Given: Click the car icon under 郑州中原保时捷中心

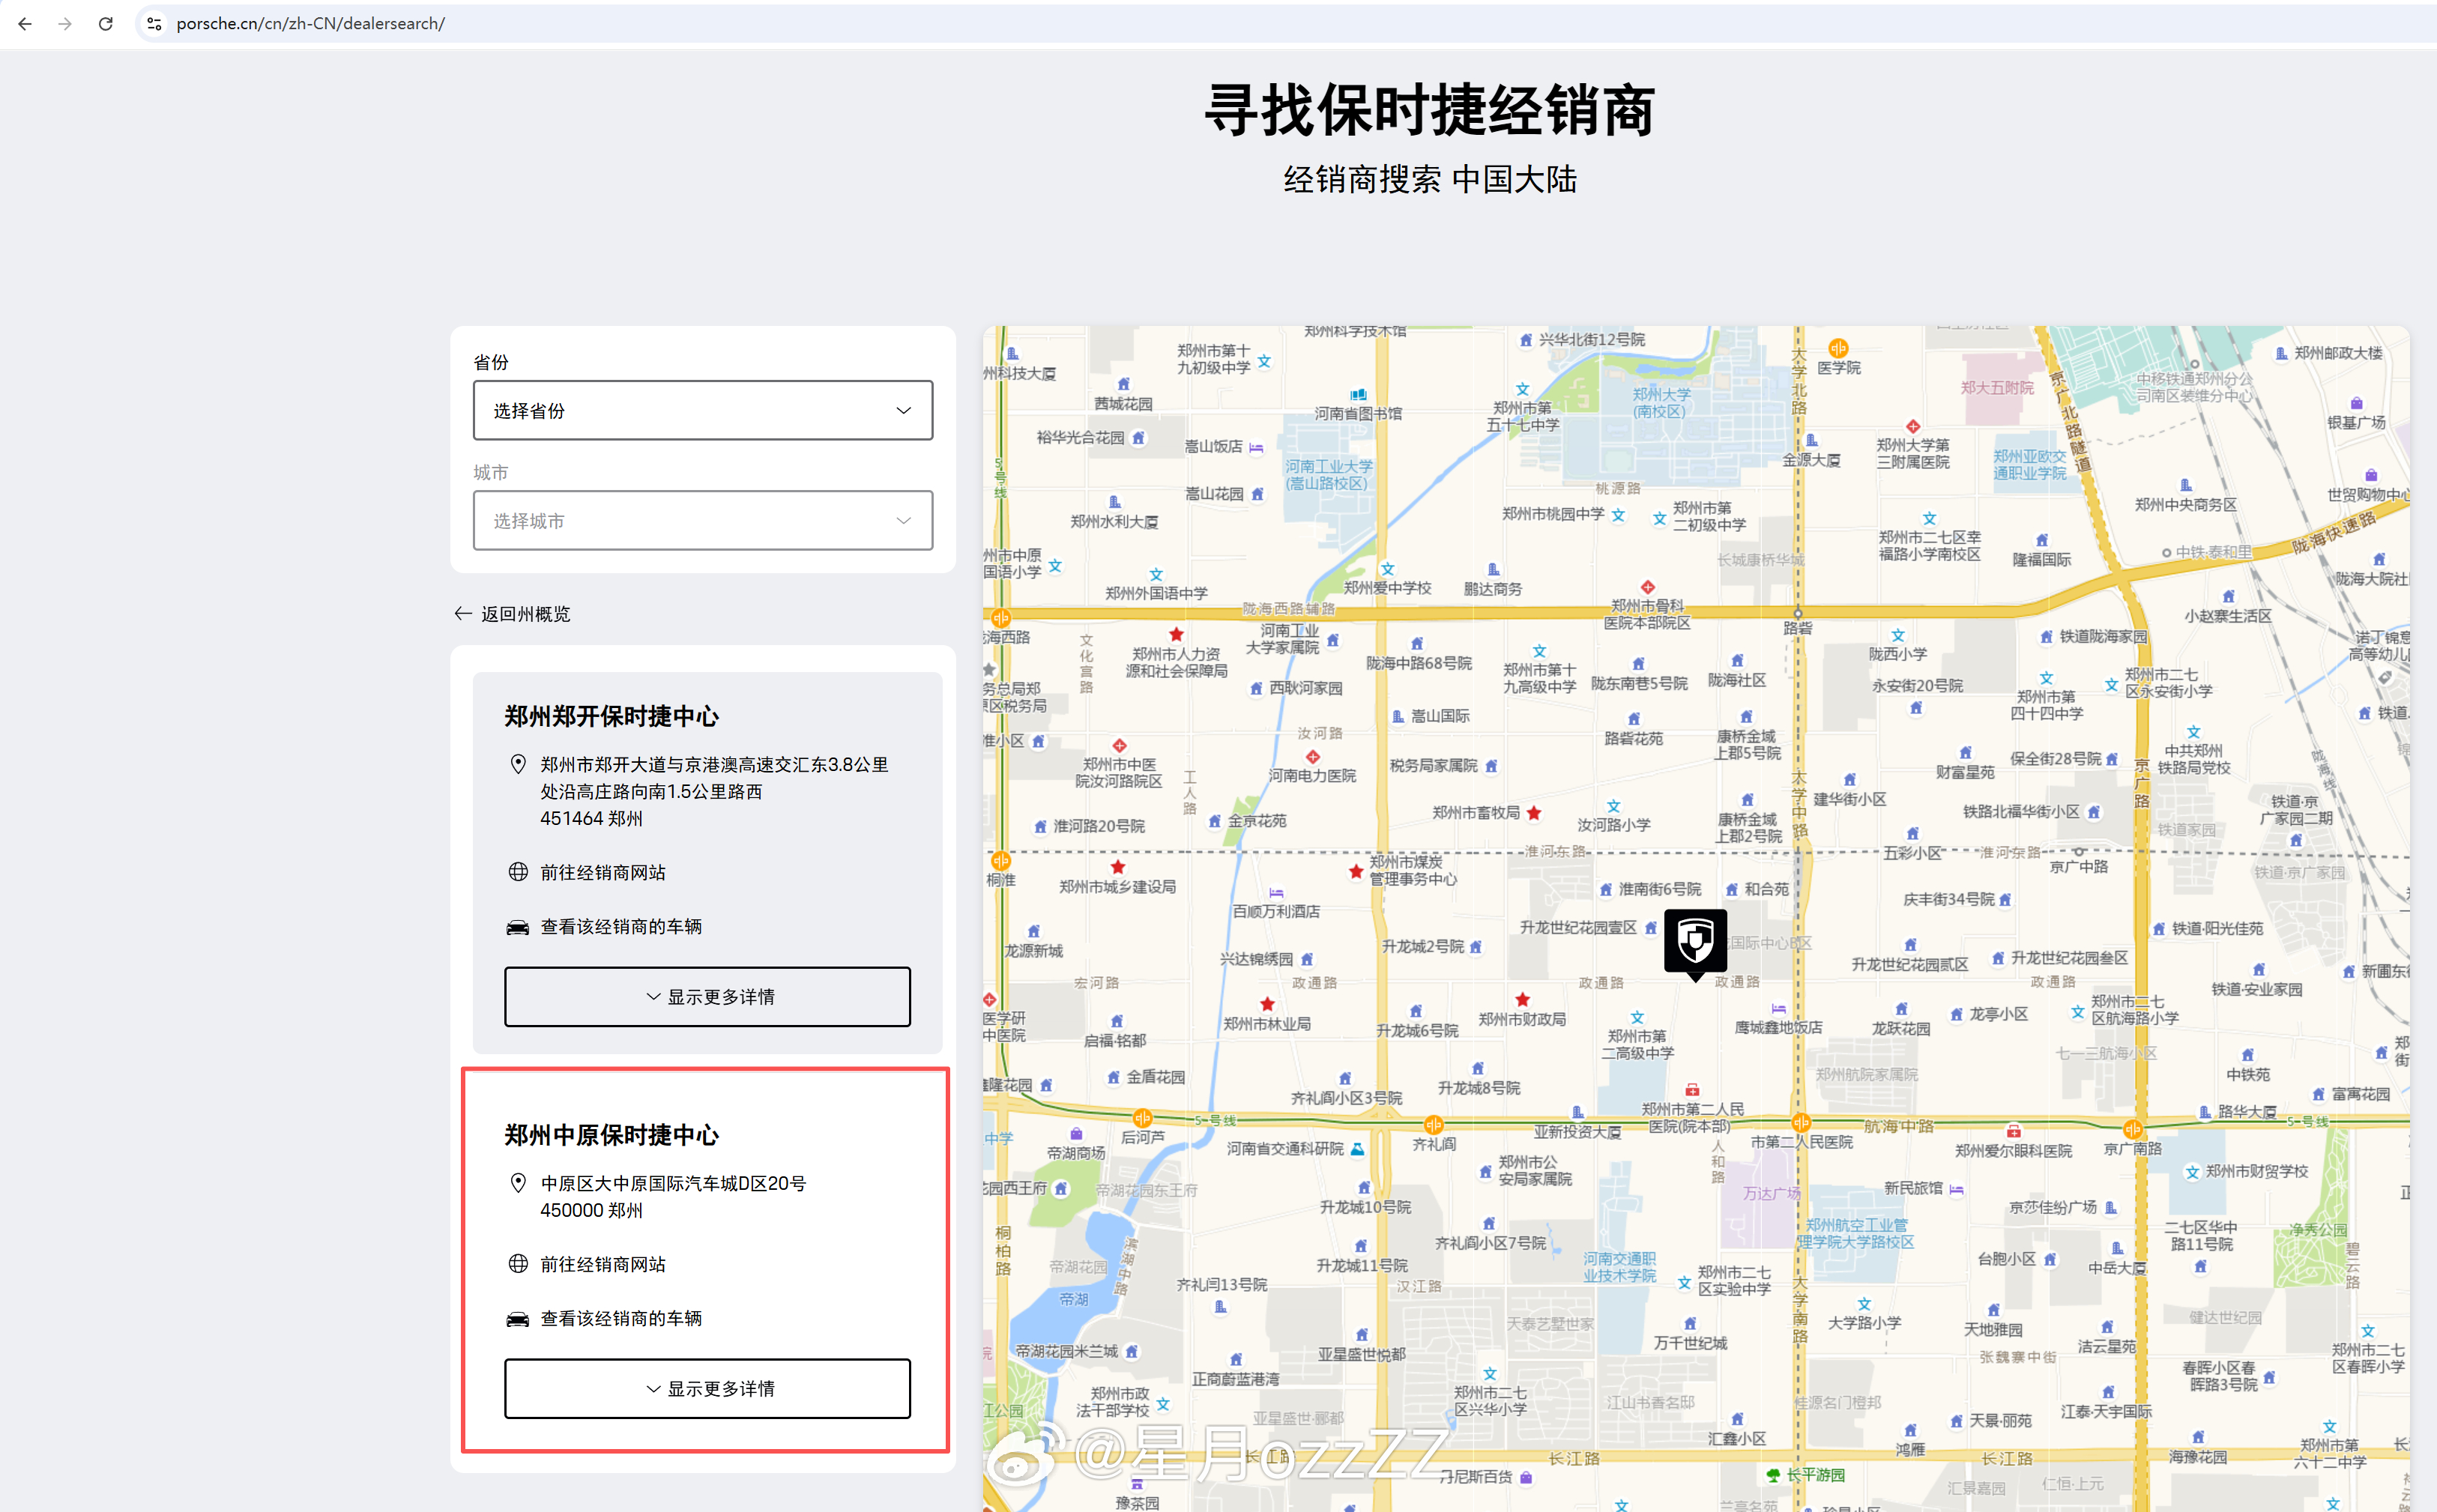Looking at the screenshot, I should click(518, 1319).
